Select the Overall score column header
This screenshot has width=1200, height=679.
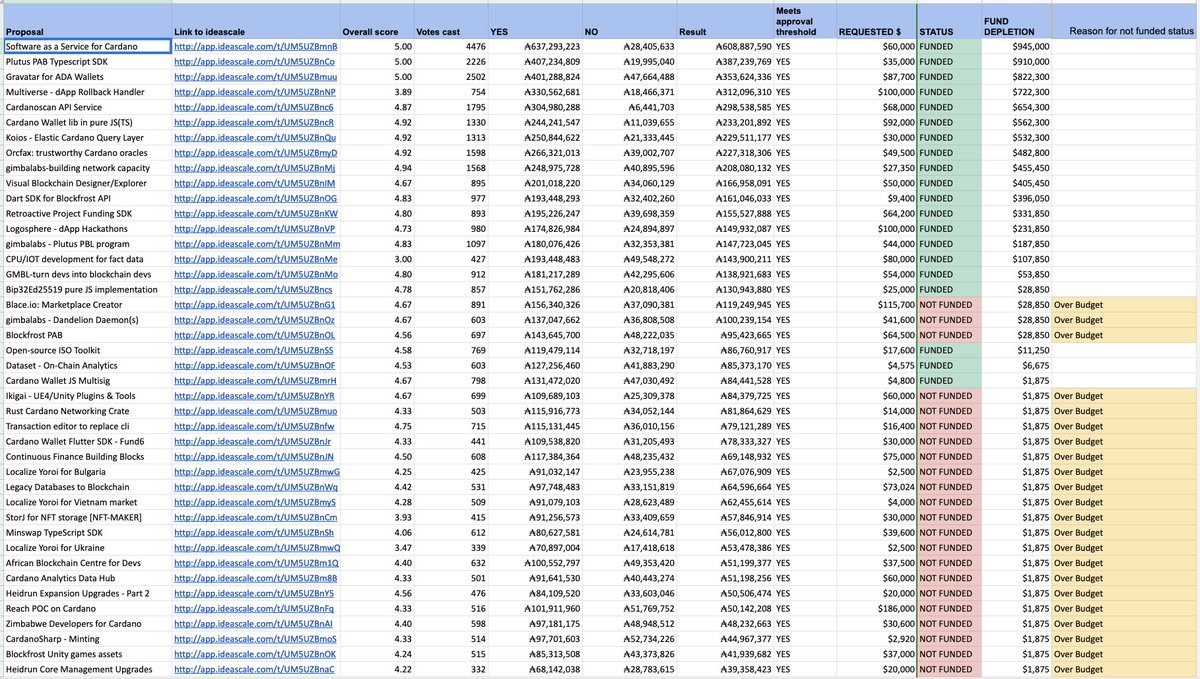click(x=377, y=21)
